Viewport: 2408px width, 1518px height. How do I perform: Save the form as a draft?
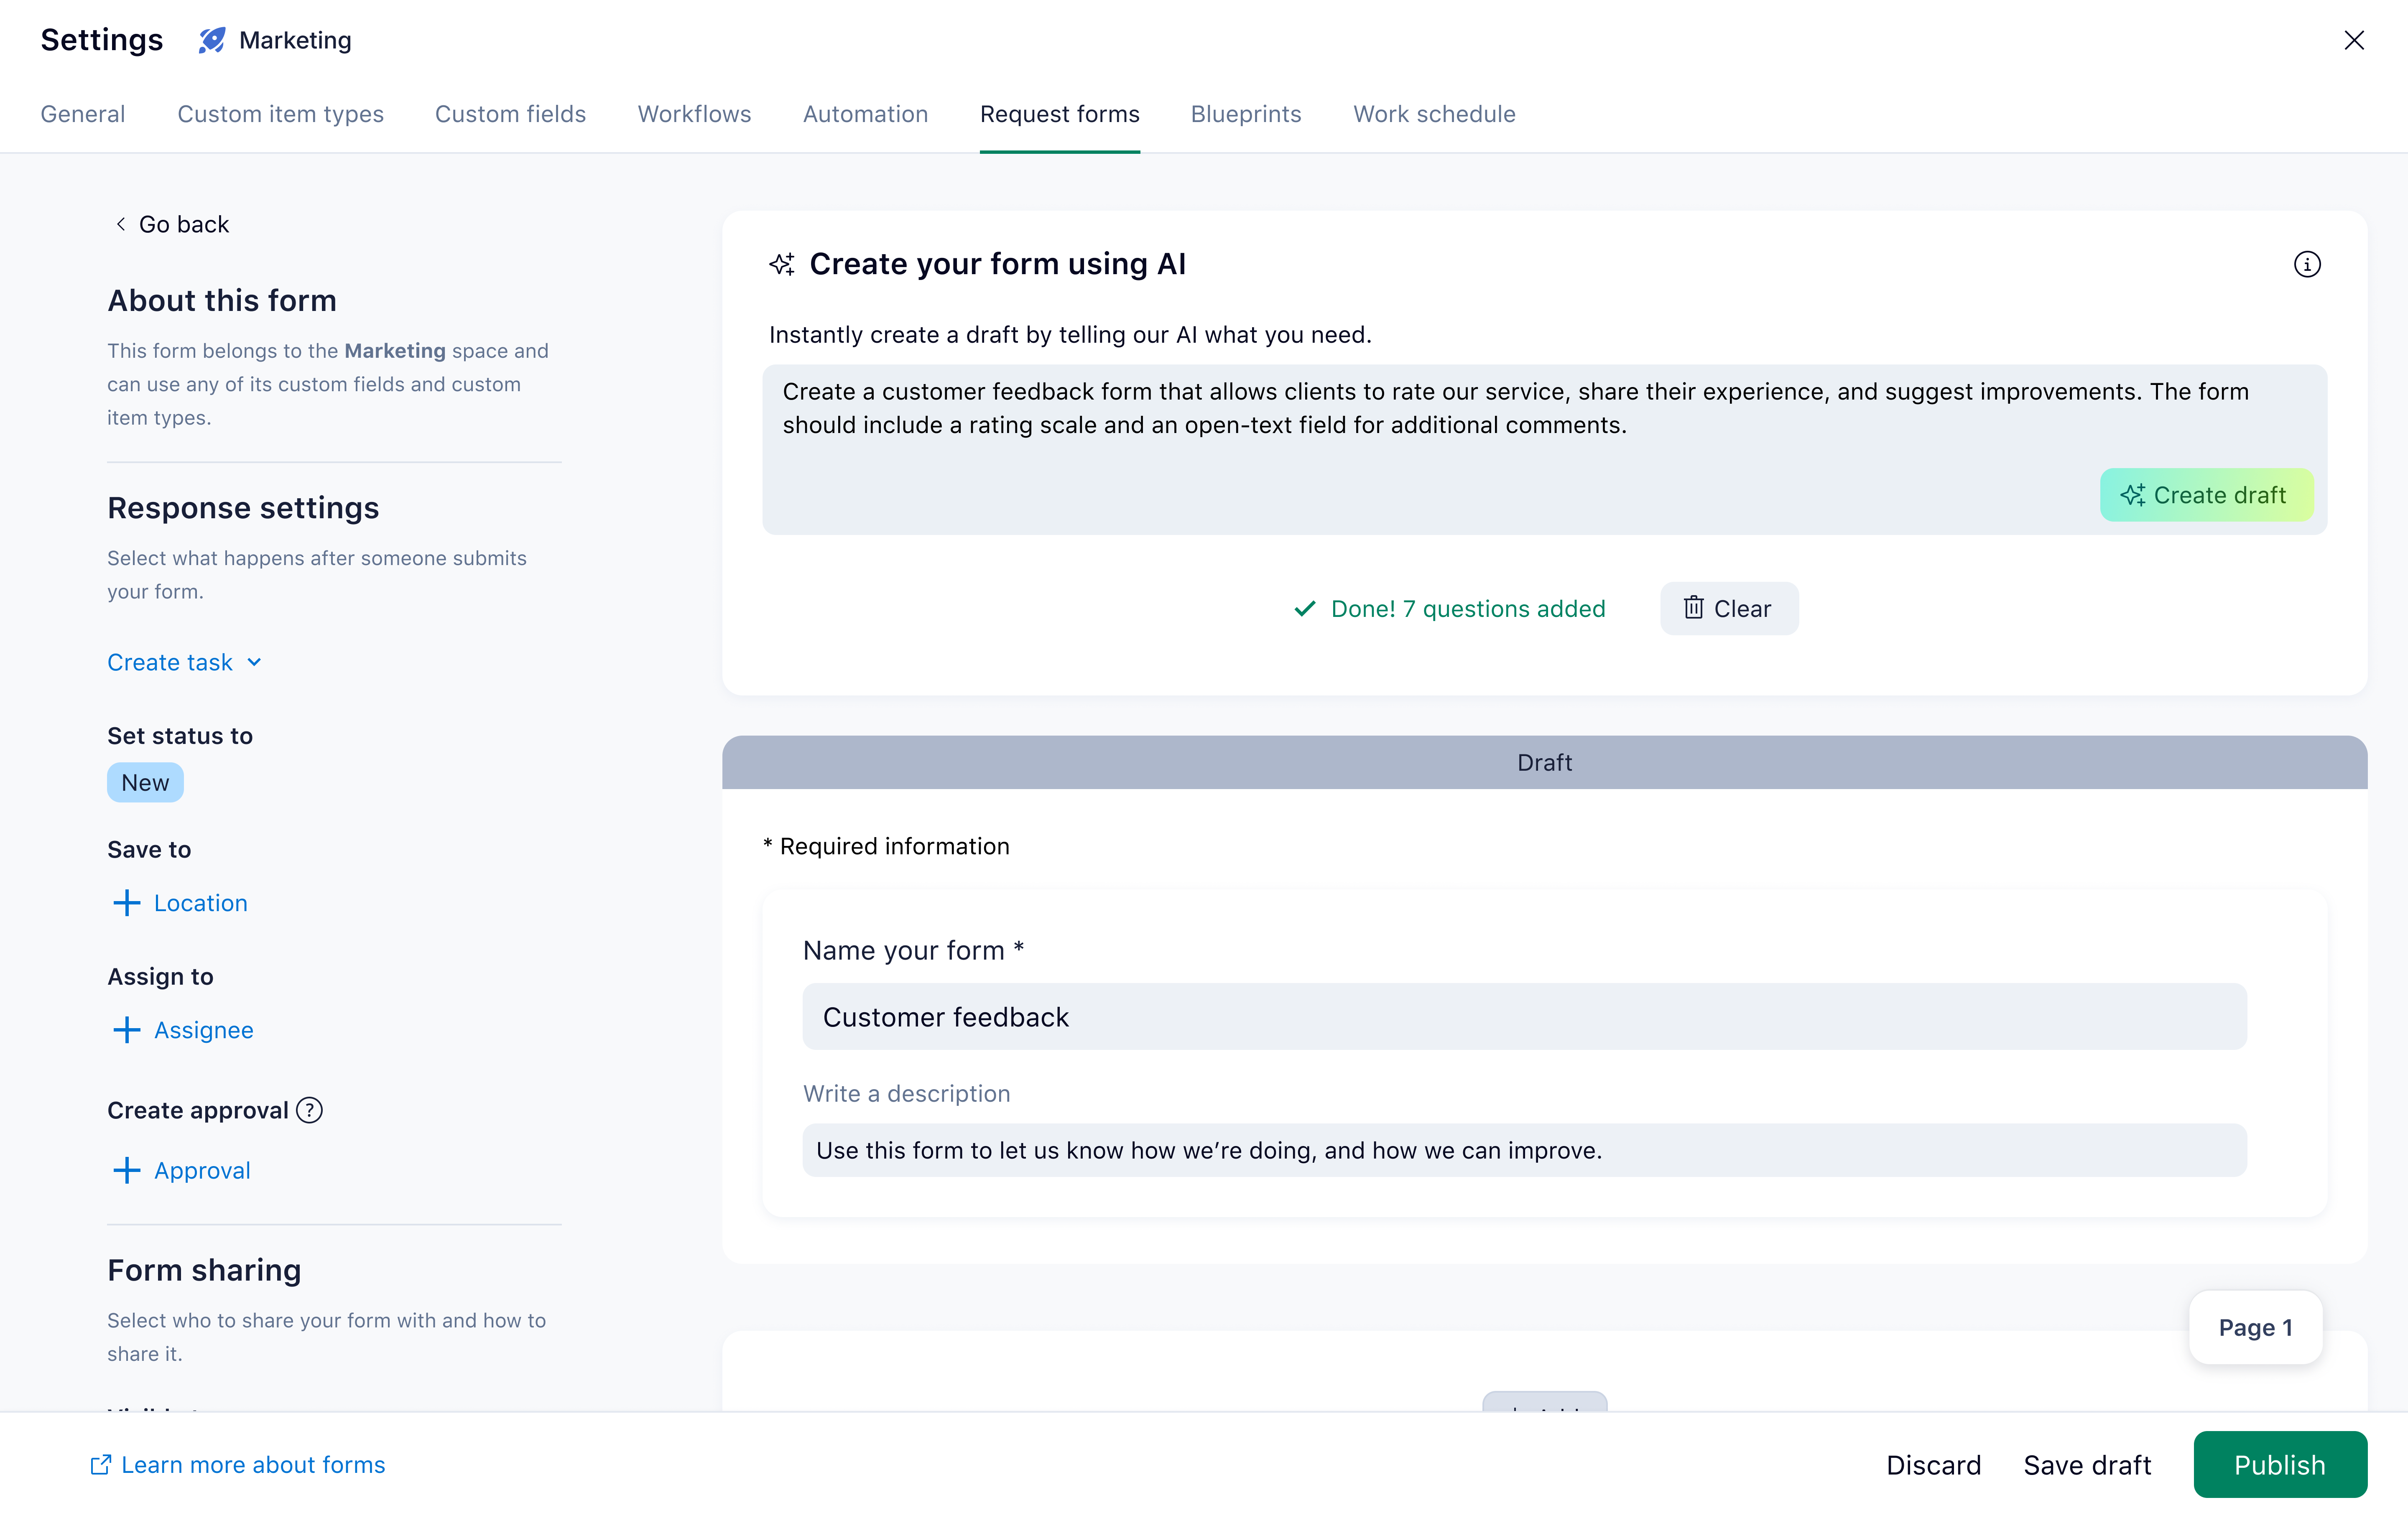coord(2087,1464)
